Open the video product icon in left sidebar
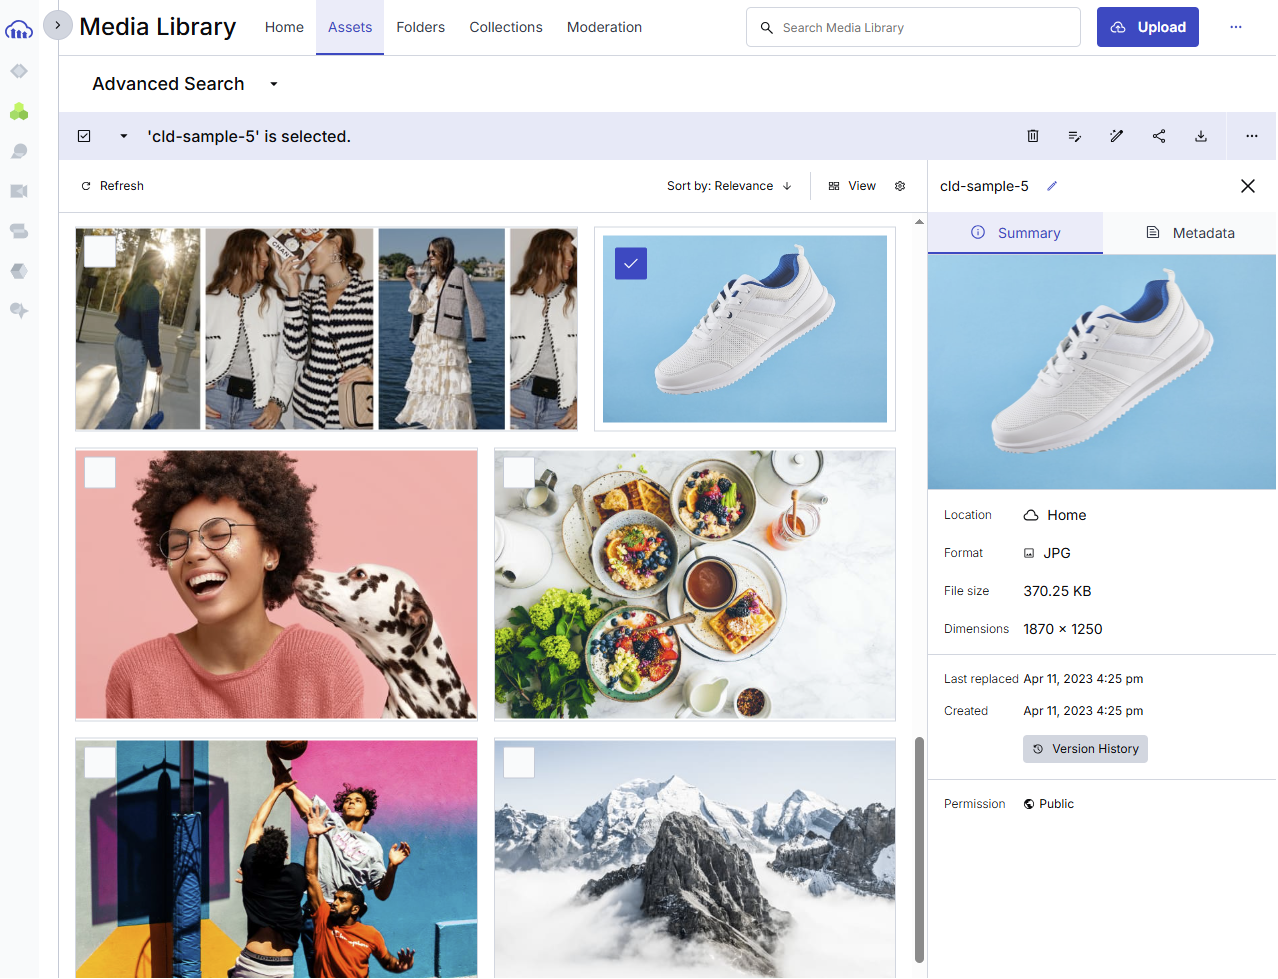The width and height of the screenshot is (1278, 979). coord(19,191)
